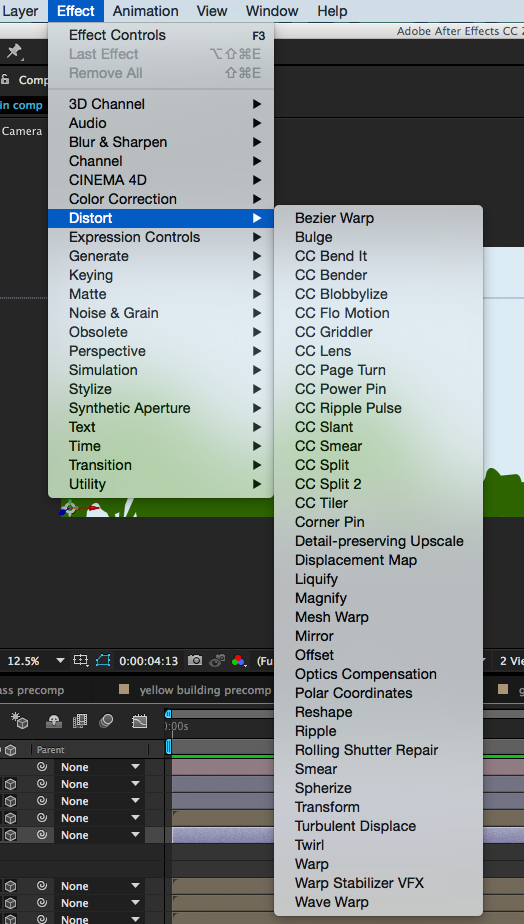This screenshot has height=924, width=524.
Task: Expand the Transition submenu
Action: click(x=161, y=465)
